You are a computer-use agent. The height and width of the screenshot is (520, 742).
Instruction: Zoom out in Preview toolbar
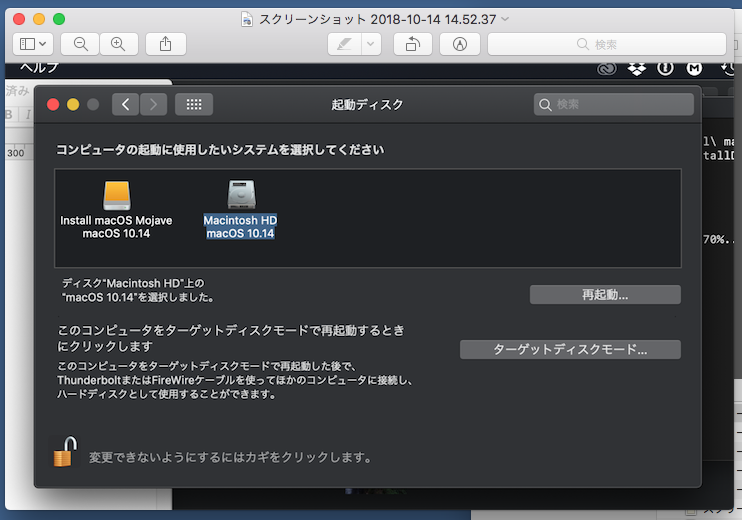[x=80, y=44]
